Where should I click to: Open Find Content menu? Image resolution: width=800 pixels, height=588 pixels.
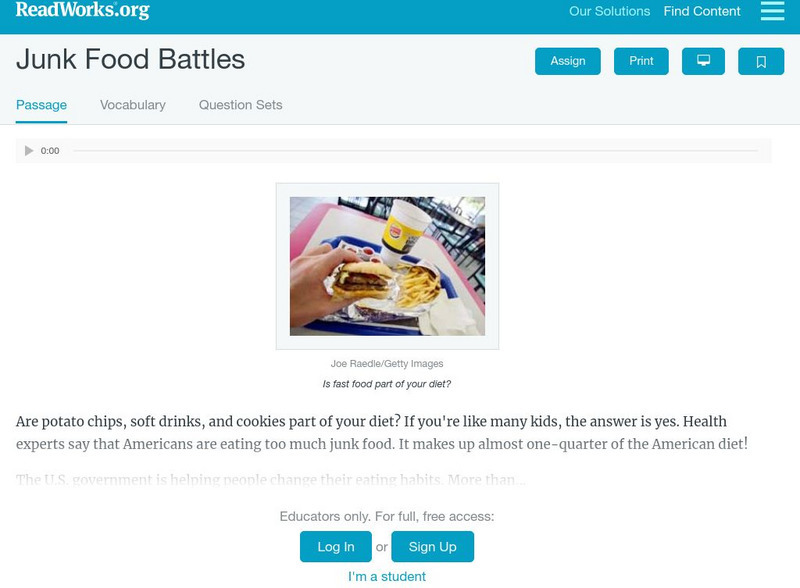702,12
